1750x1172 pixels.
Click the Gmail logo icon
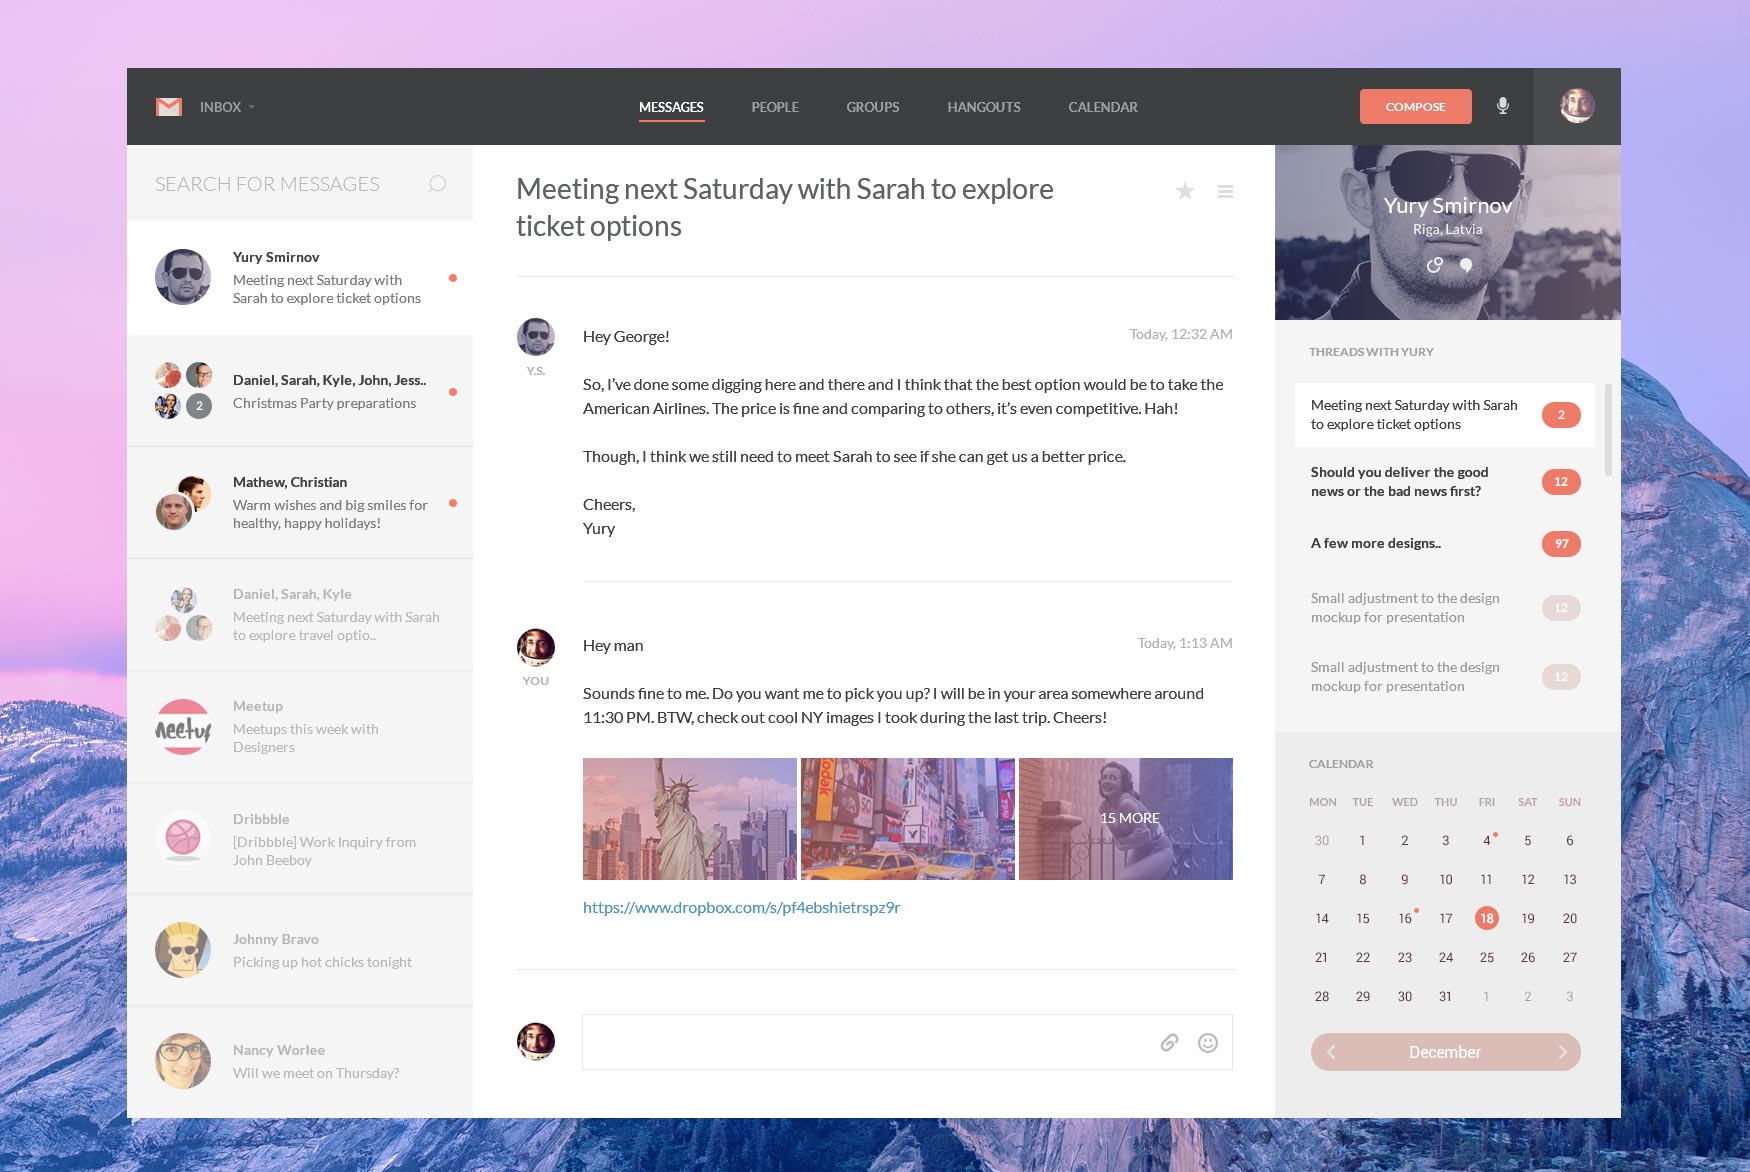pos(169,107)
